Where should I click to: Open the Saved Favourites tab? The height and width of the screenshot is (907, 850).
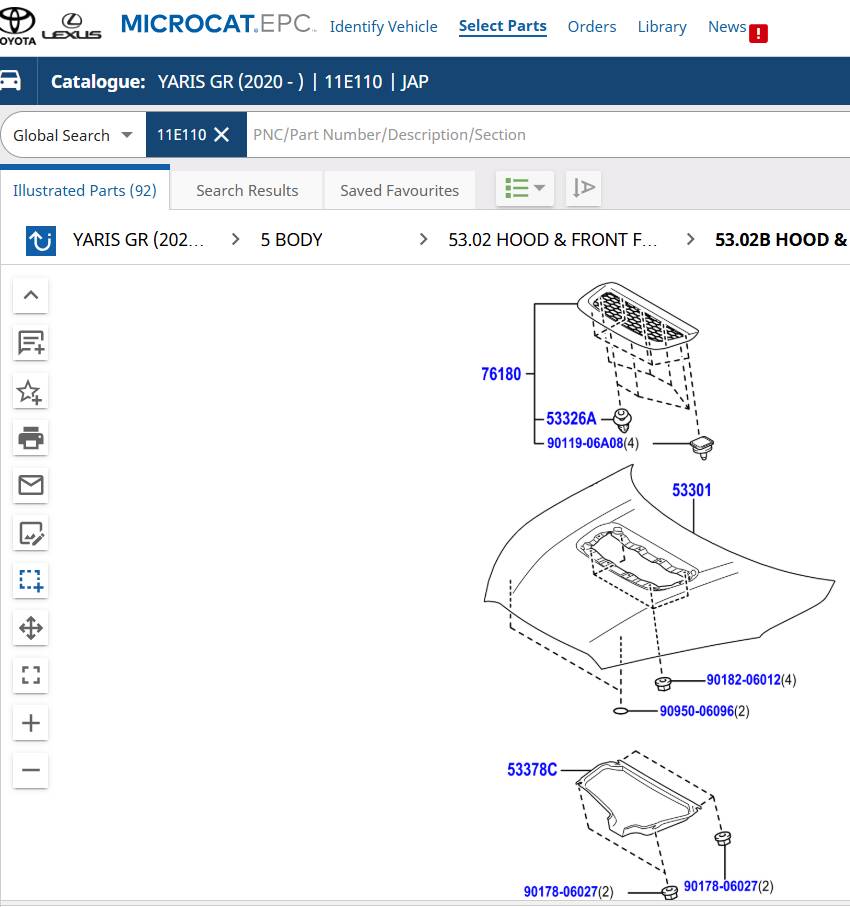tap(399, 190)
